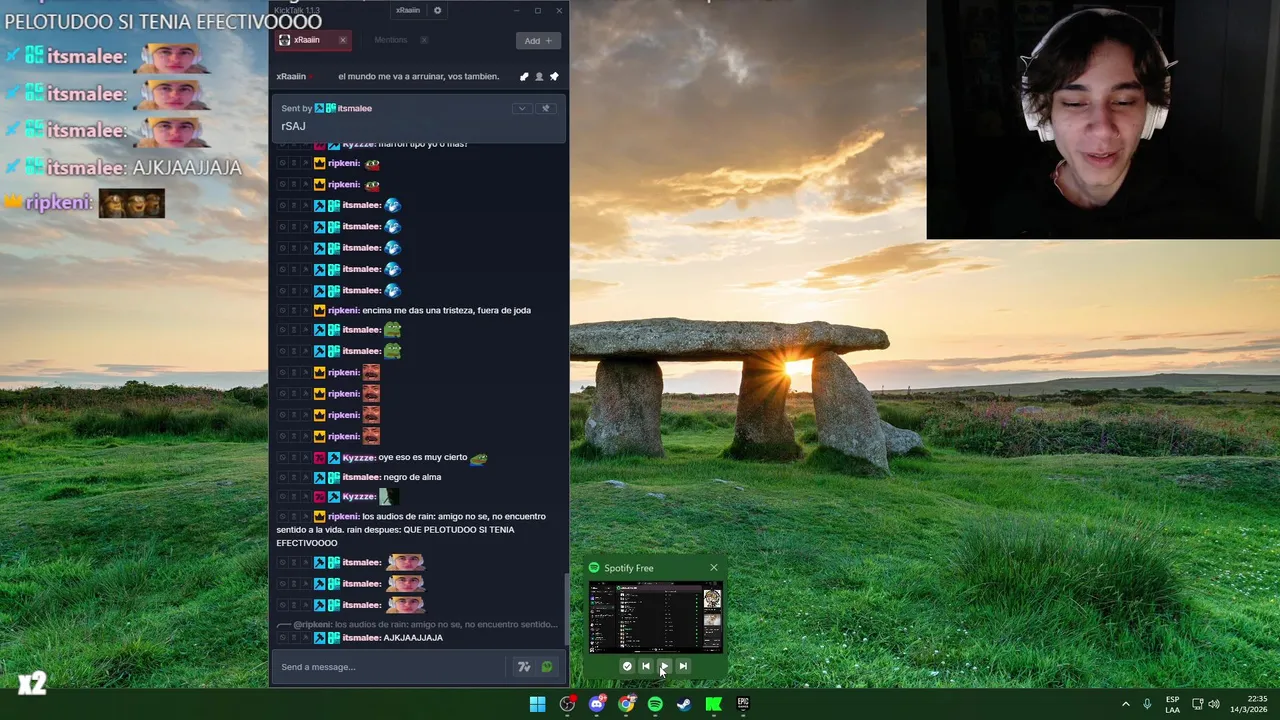1280x720 pixels.
Task: Open Google Chrome from the taskbar
Action: 626,704
